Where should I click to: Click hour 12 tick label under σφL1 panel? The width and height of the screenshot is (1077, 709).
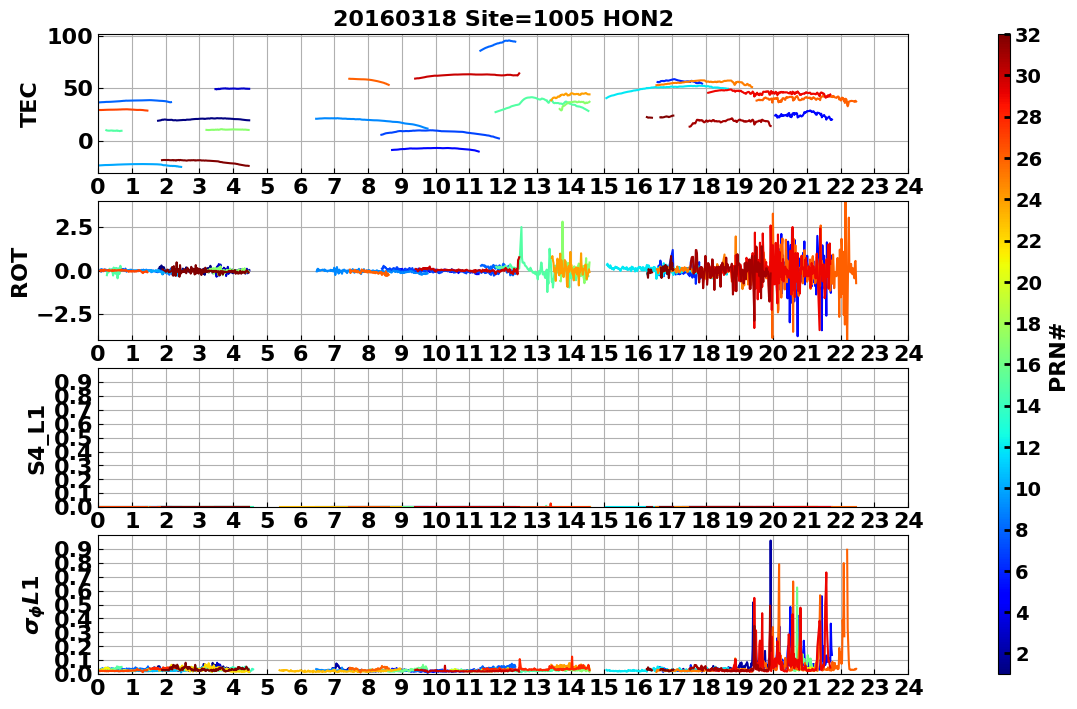tap(503, 688)
